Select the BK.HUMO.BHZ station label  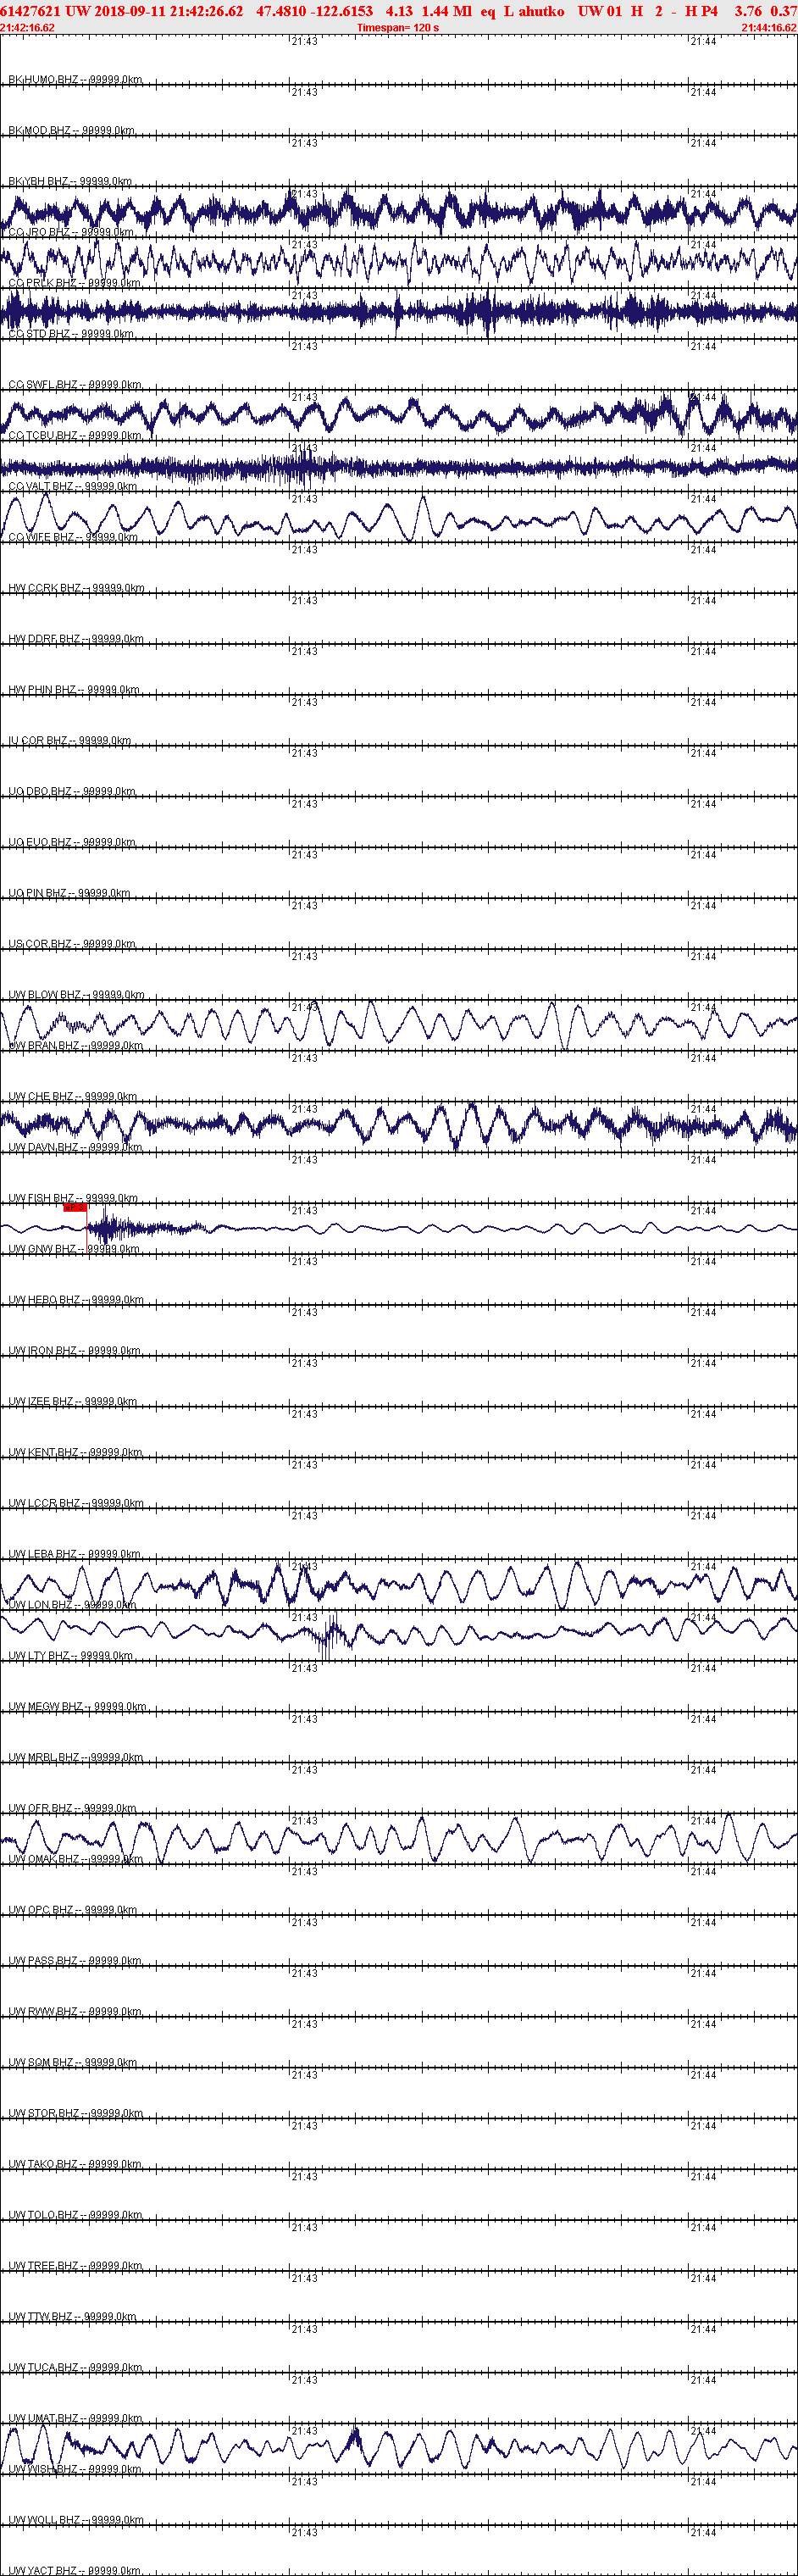point(75,79)
